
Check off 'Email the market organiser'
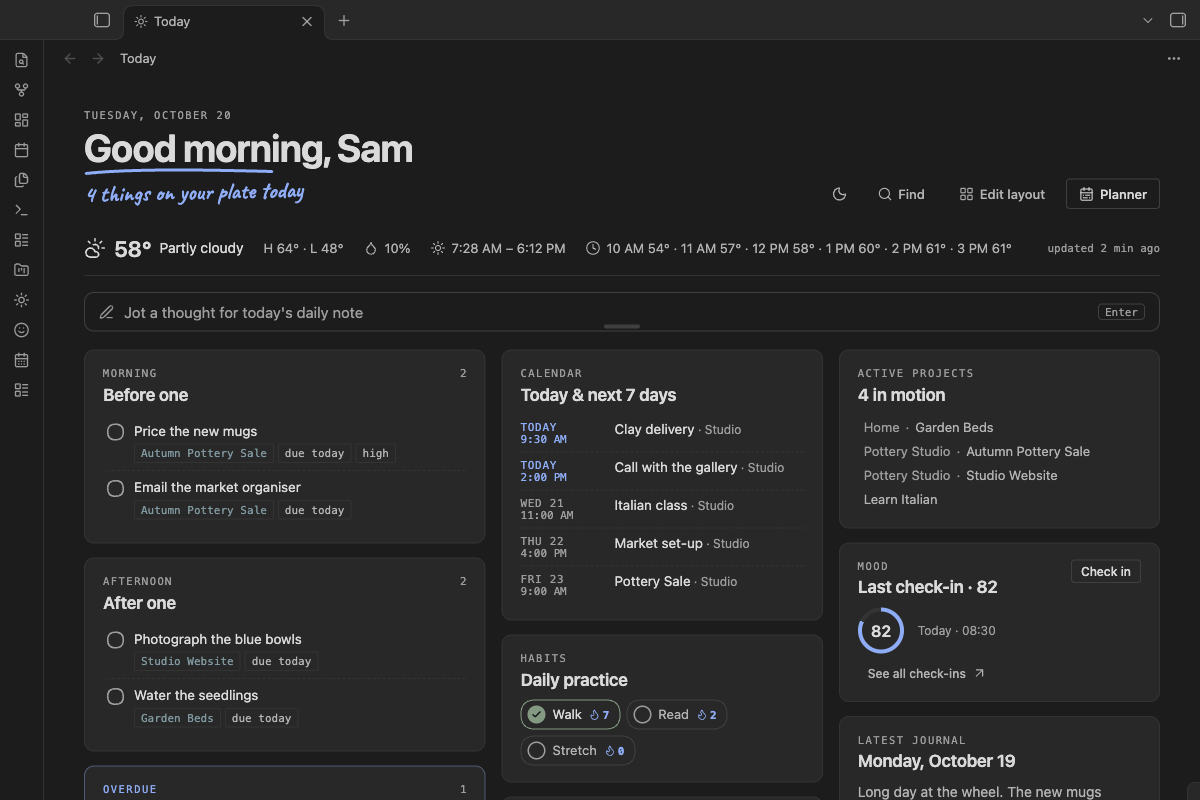coord(115,487)
